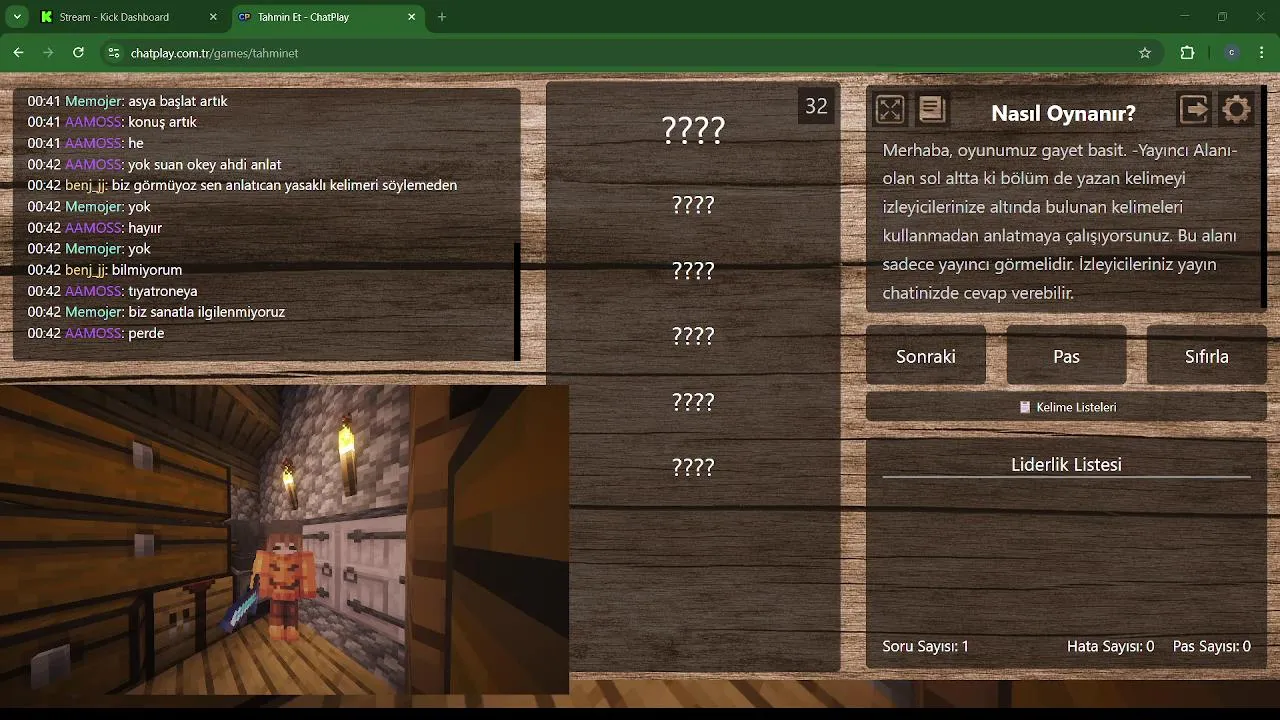1280x720 pixels.
Task: Reload the page
Action: pos(78,53)
